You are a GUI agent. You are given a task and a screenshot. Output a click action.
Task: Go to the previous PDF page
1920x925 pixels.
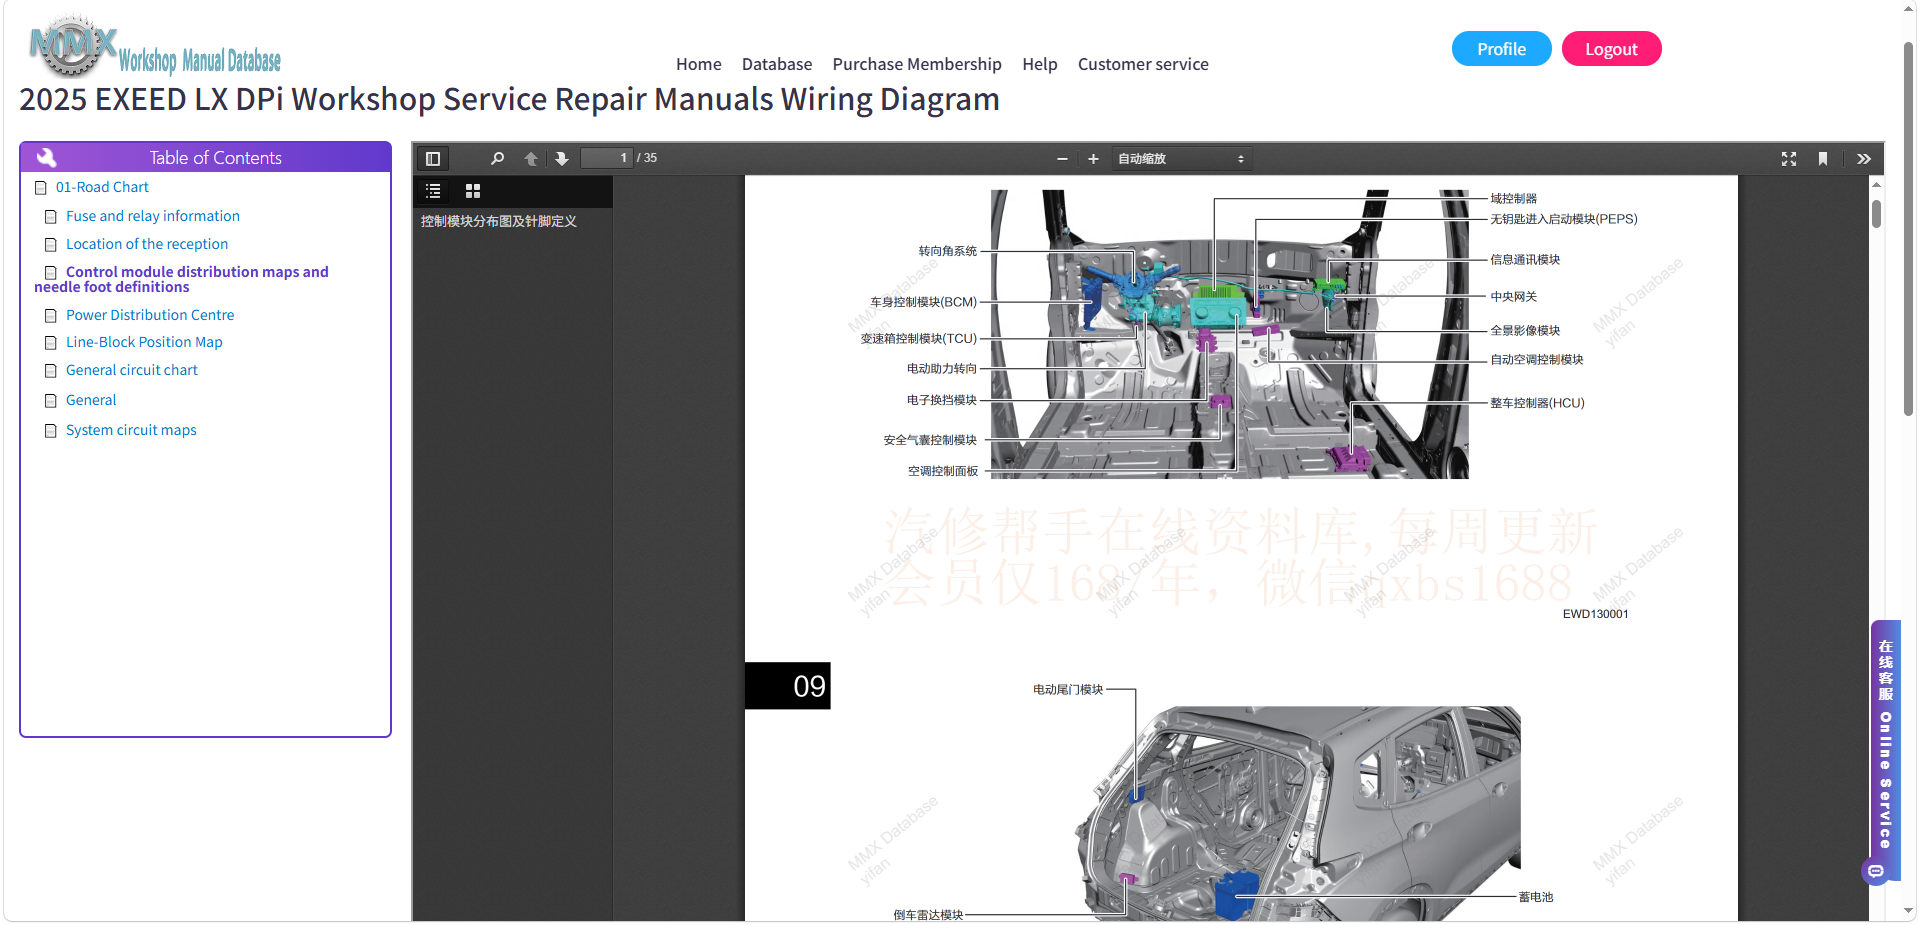(x=531, y=158)
